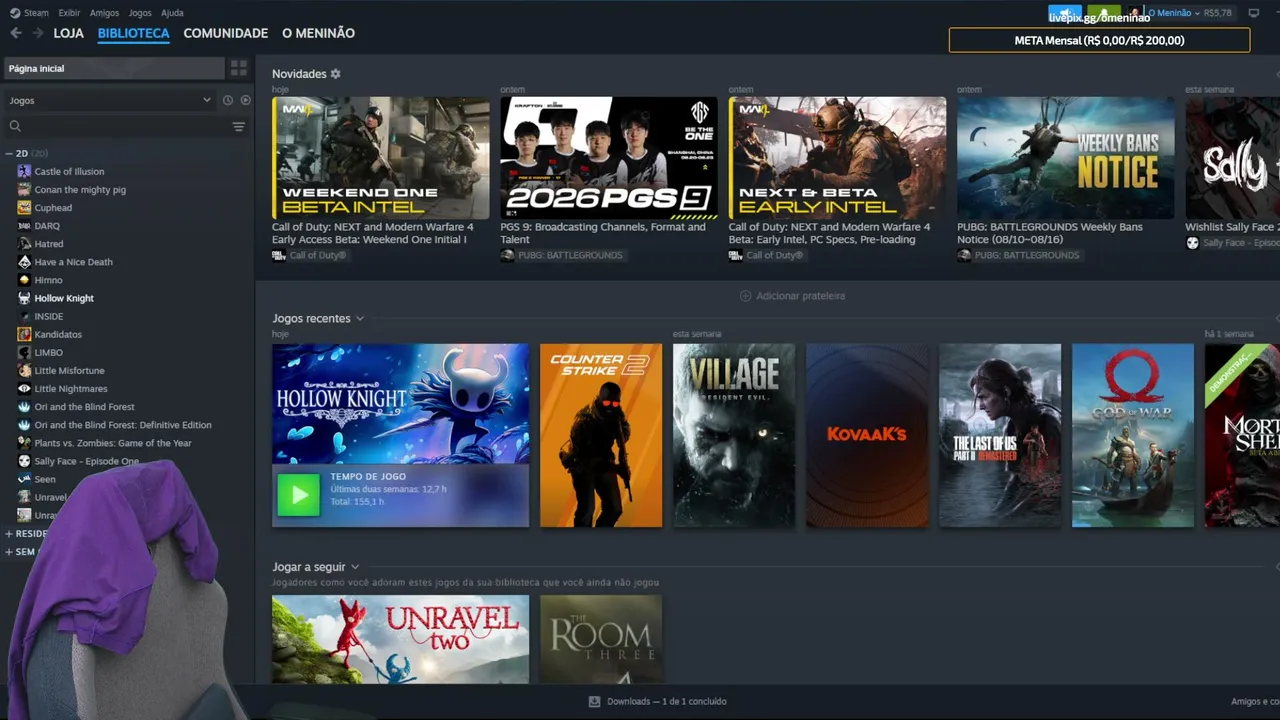Screen dimensions: 1280x720
Task: Click the Hatred game icon
Action: [x=24, y=243]
